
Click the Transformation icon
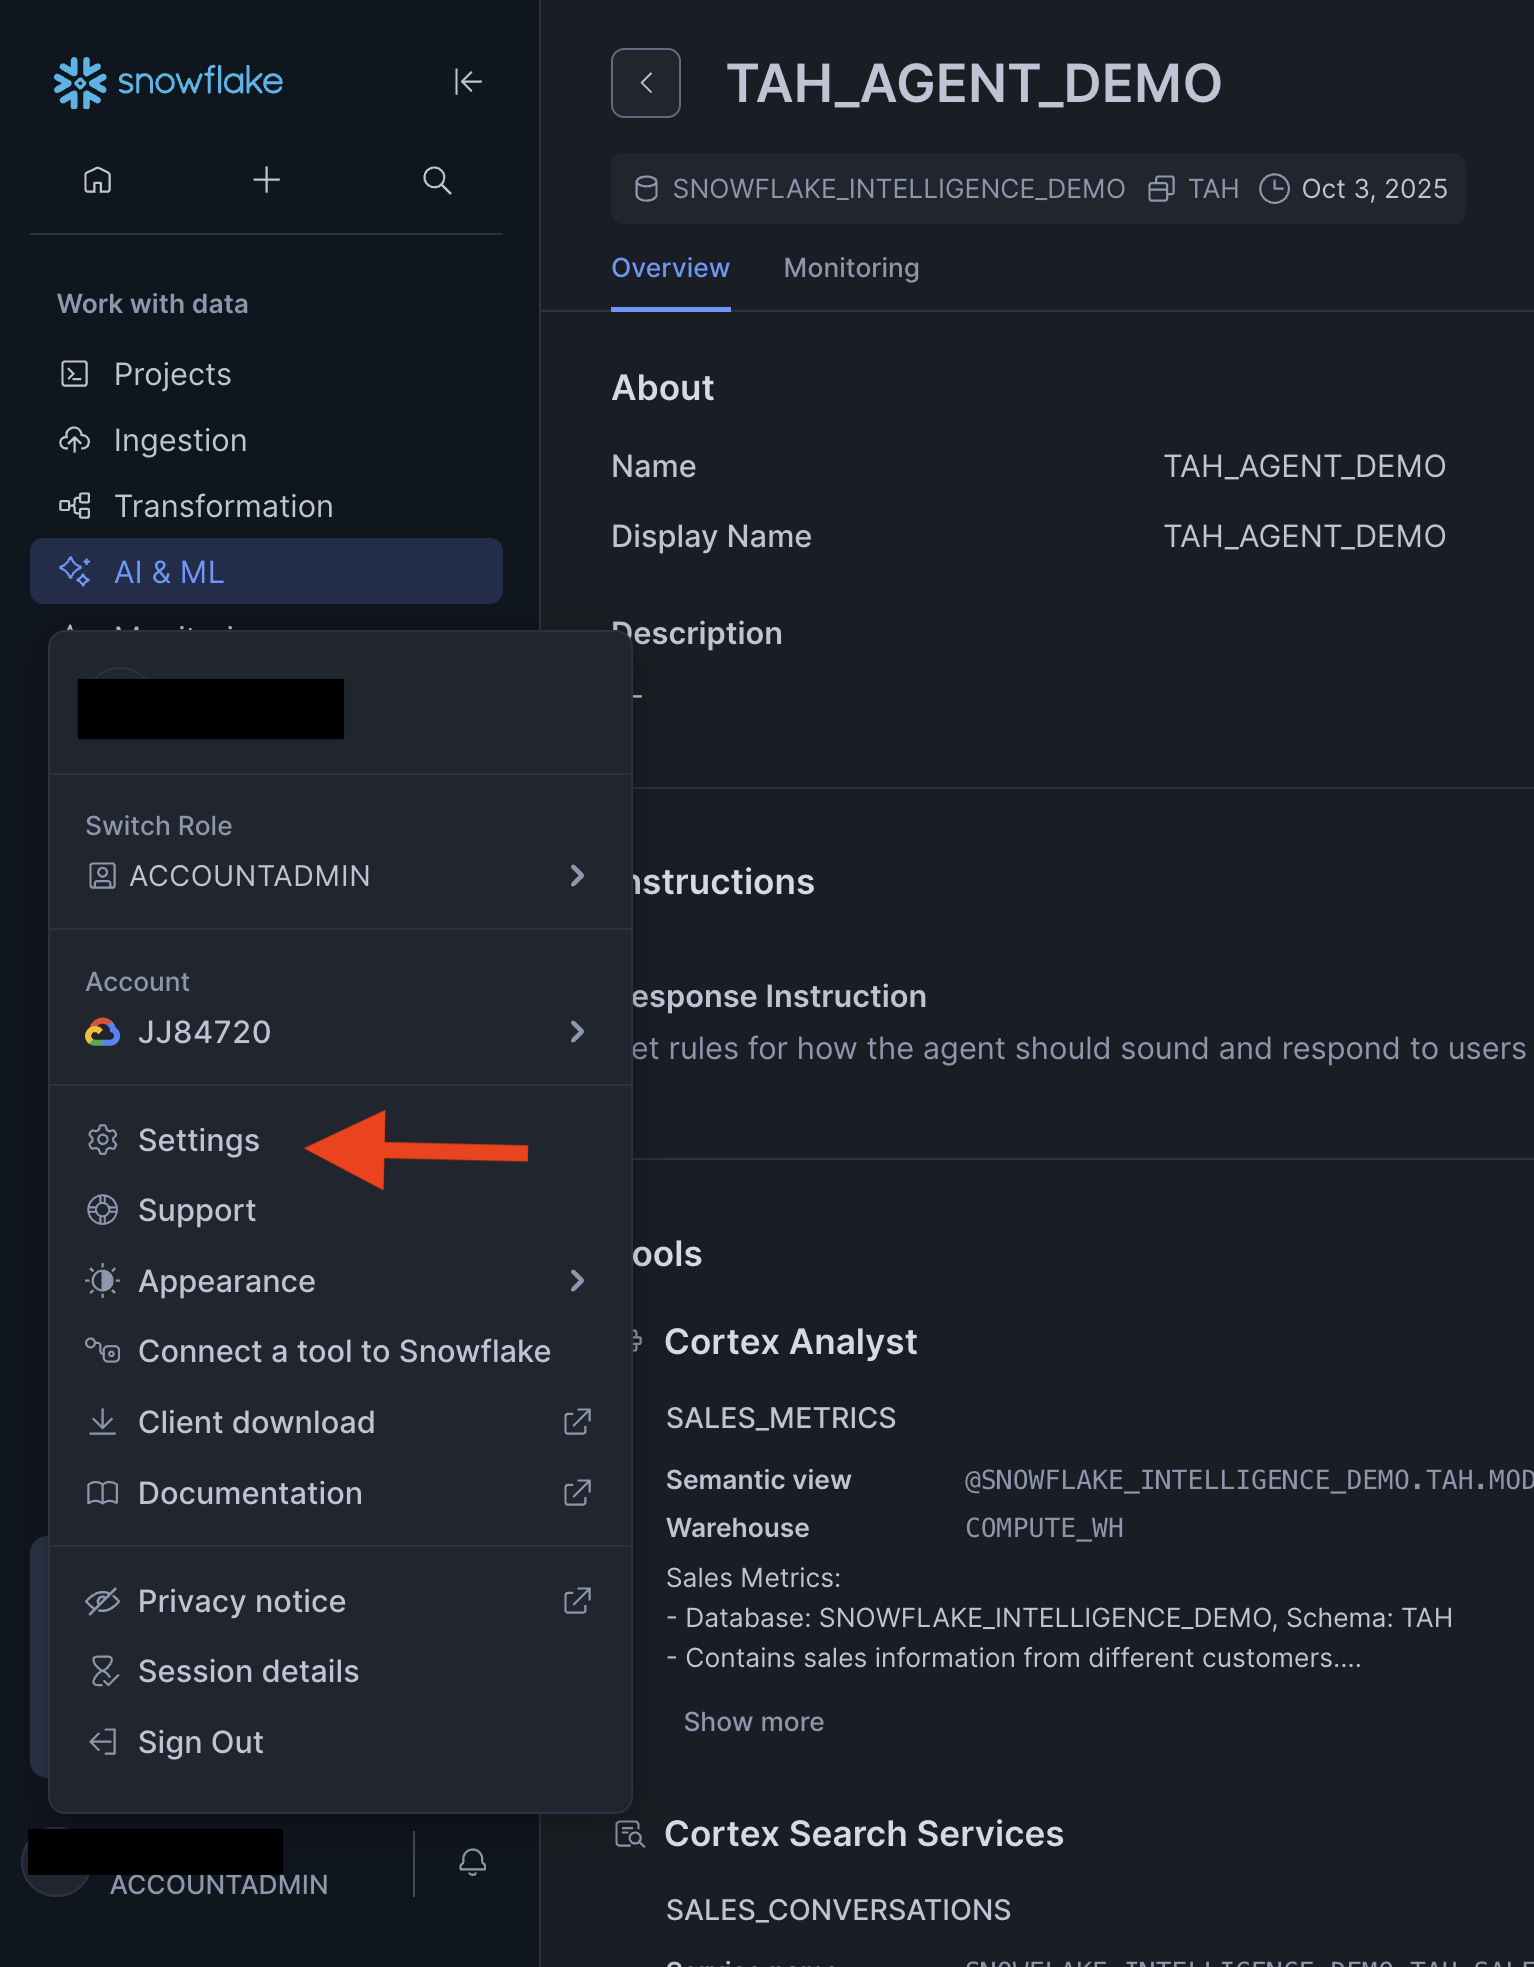(x=75, y=506)
